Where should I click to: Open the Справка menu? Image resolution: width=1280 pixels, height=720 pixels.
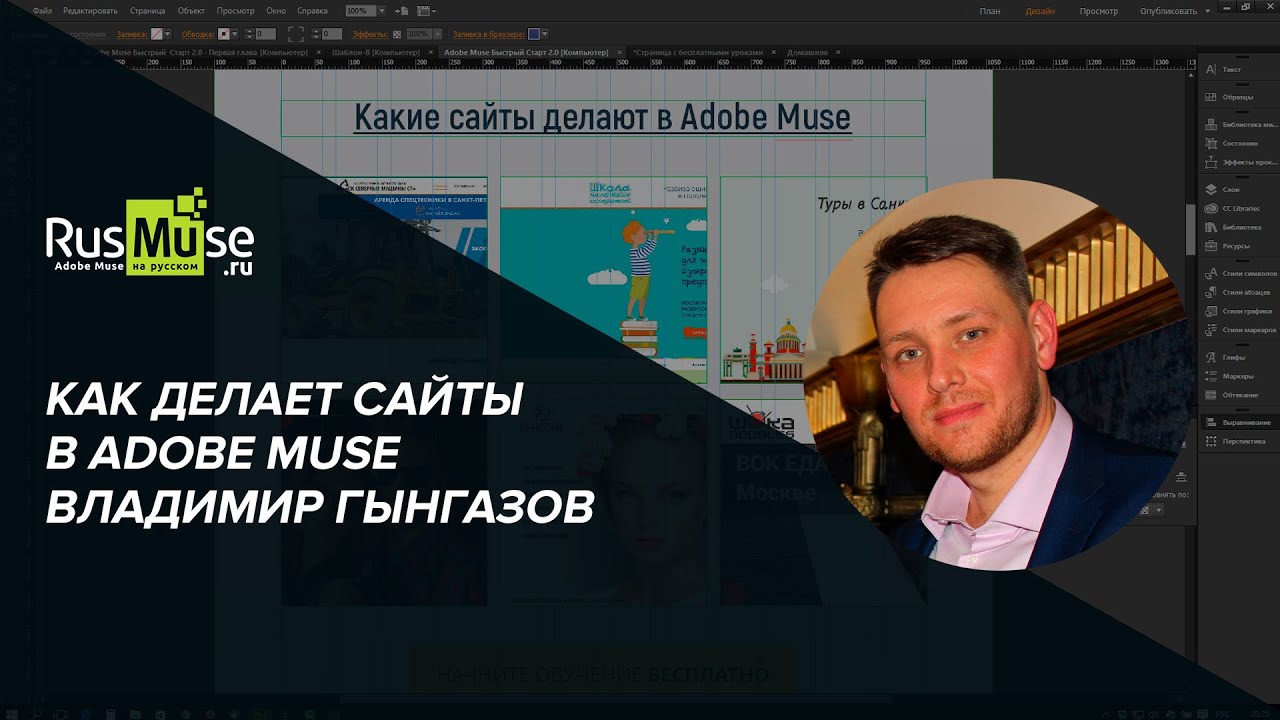pyautogui.click(x=312, y=11)
